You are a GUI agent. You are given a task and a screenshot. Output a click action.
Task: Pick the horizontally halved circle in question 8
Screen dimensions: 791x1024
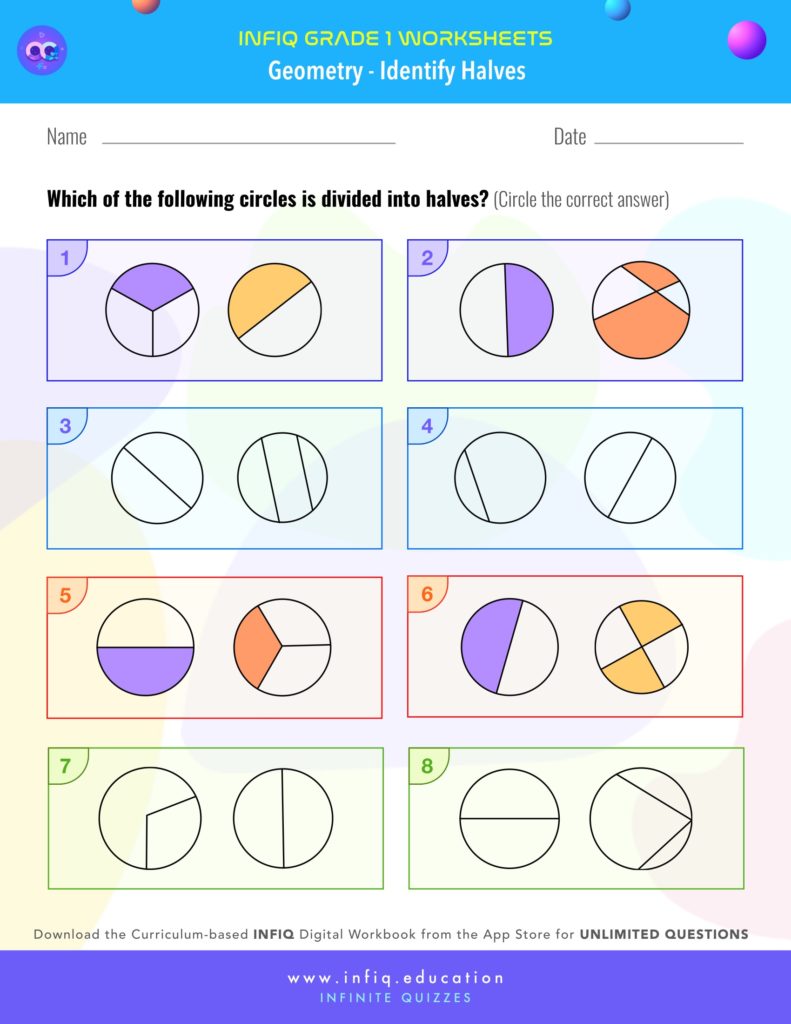point(509,818)
